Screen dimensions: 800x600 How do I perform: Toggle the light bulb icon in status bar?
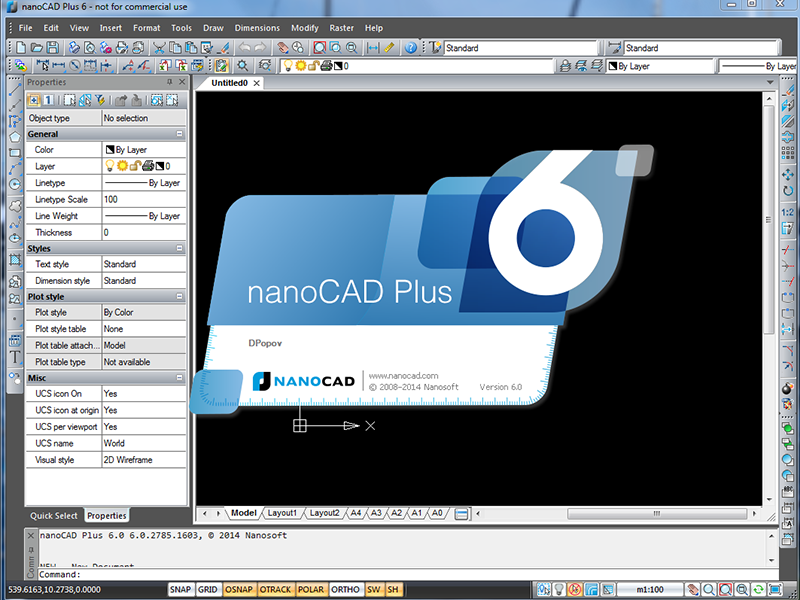click(559, 590)
